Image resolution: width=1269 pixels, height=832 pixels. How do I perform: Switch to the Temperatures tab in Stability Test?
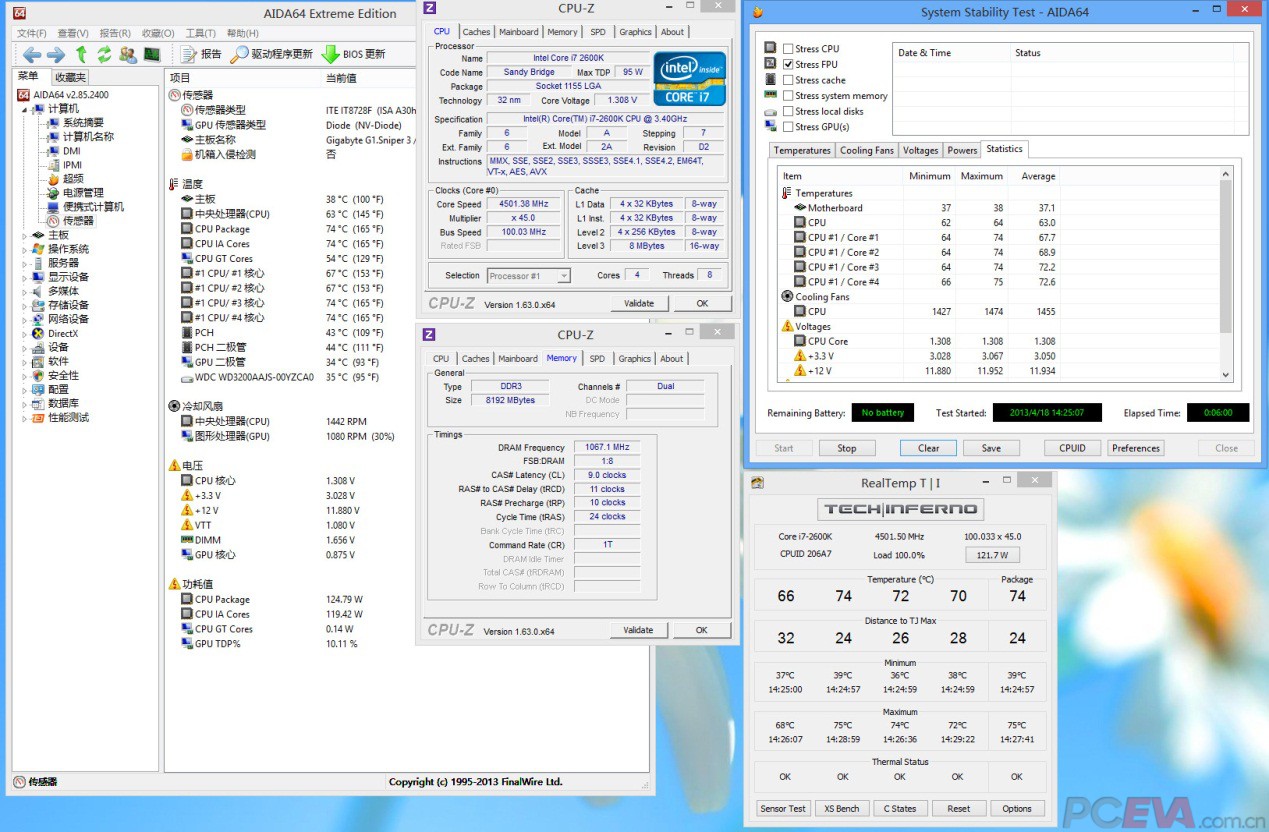point(801,151)
